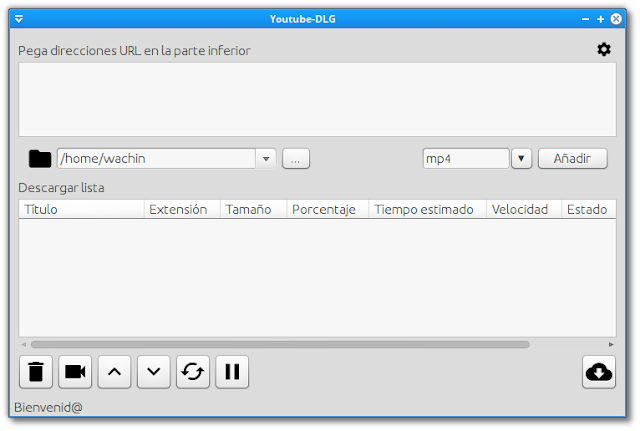Viewport: 640px width, 431px height.
Task: Start downloads with the cloud download icon
Action: [599, 372]
